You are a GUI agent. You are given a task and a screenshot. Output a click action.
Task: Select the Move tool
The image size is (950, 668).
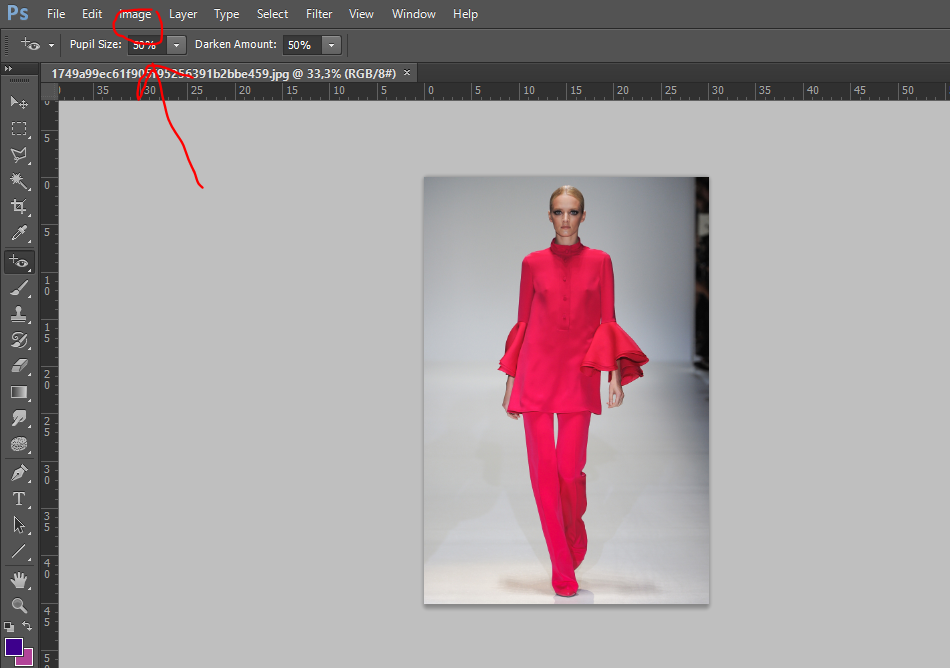(x=19, y=102)
